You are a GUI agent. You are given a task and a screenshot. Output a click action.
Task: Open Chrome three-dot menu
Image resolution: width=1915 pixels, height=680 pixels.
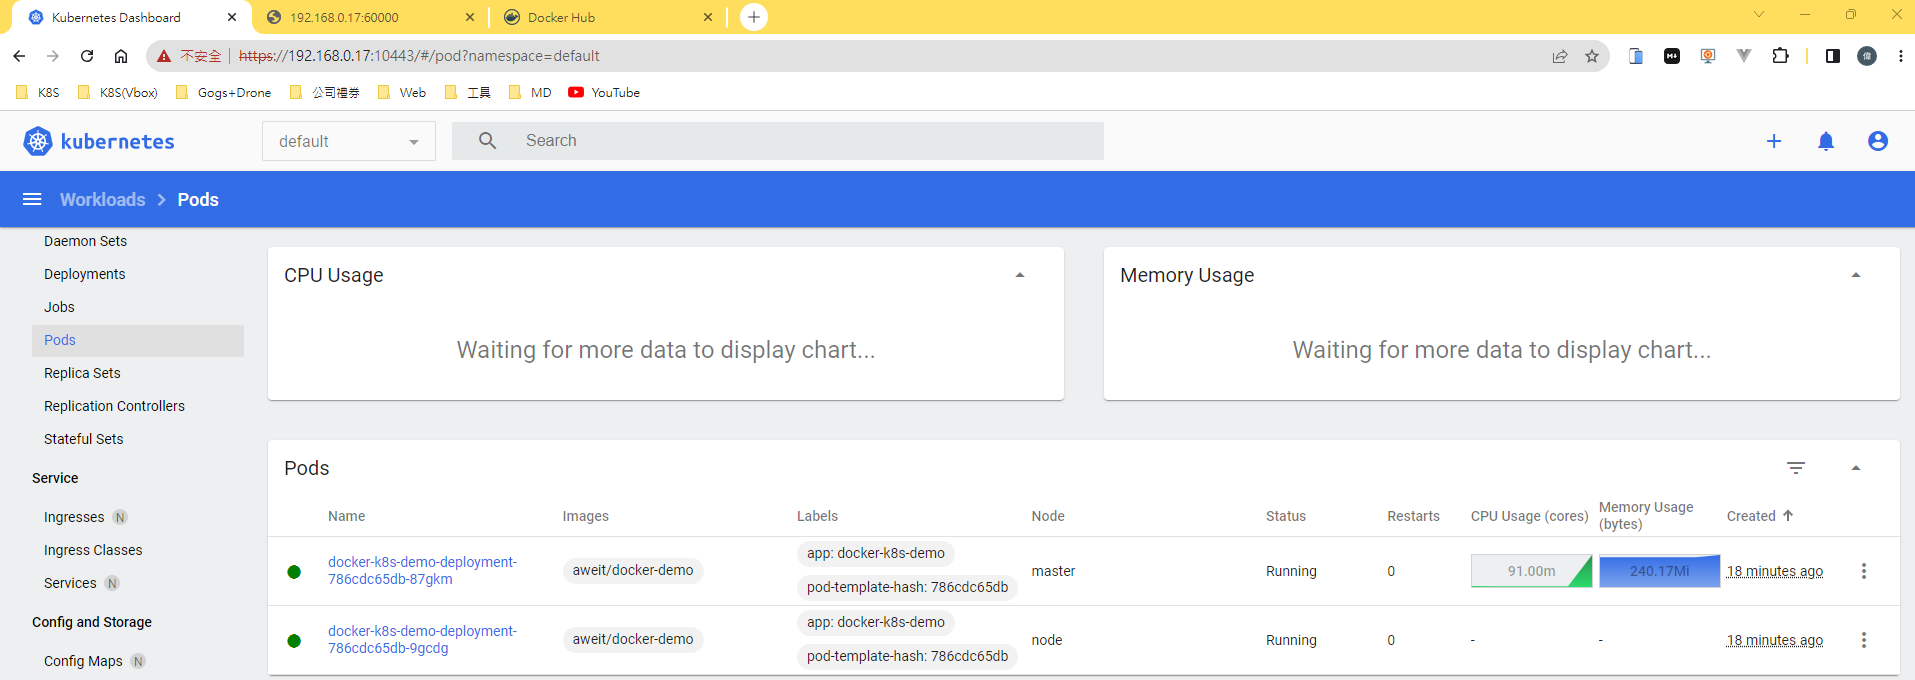pyautogui.click(x=1901, y=56)
